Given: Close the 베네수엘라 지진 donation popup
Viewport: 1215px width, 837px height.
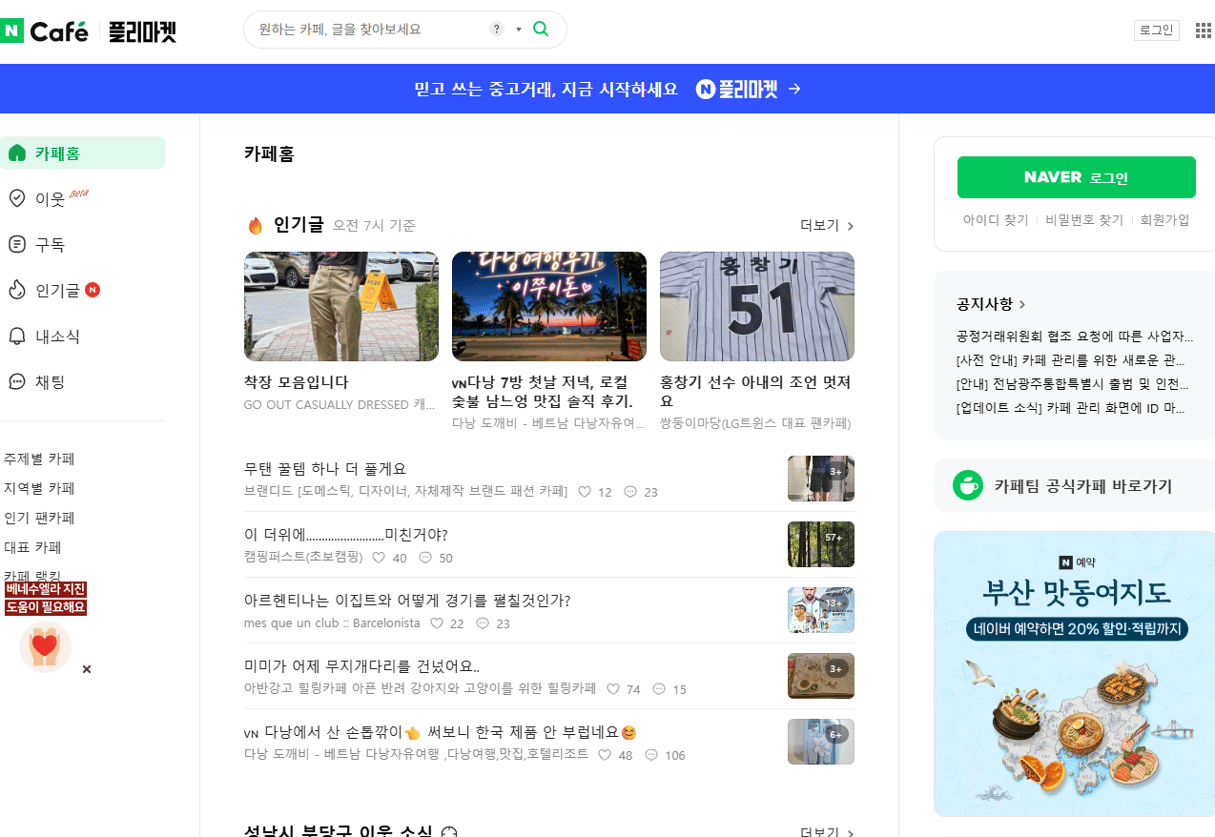Looking at the screenshot, I should pyautogui.click(x=87, y=669).
